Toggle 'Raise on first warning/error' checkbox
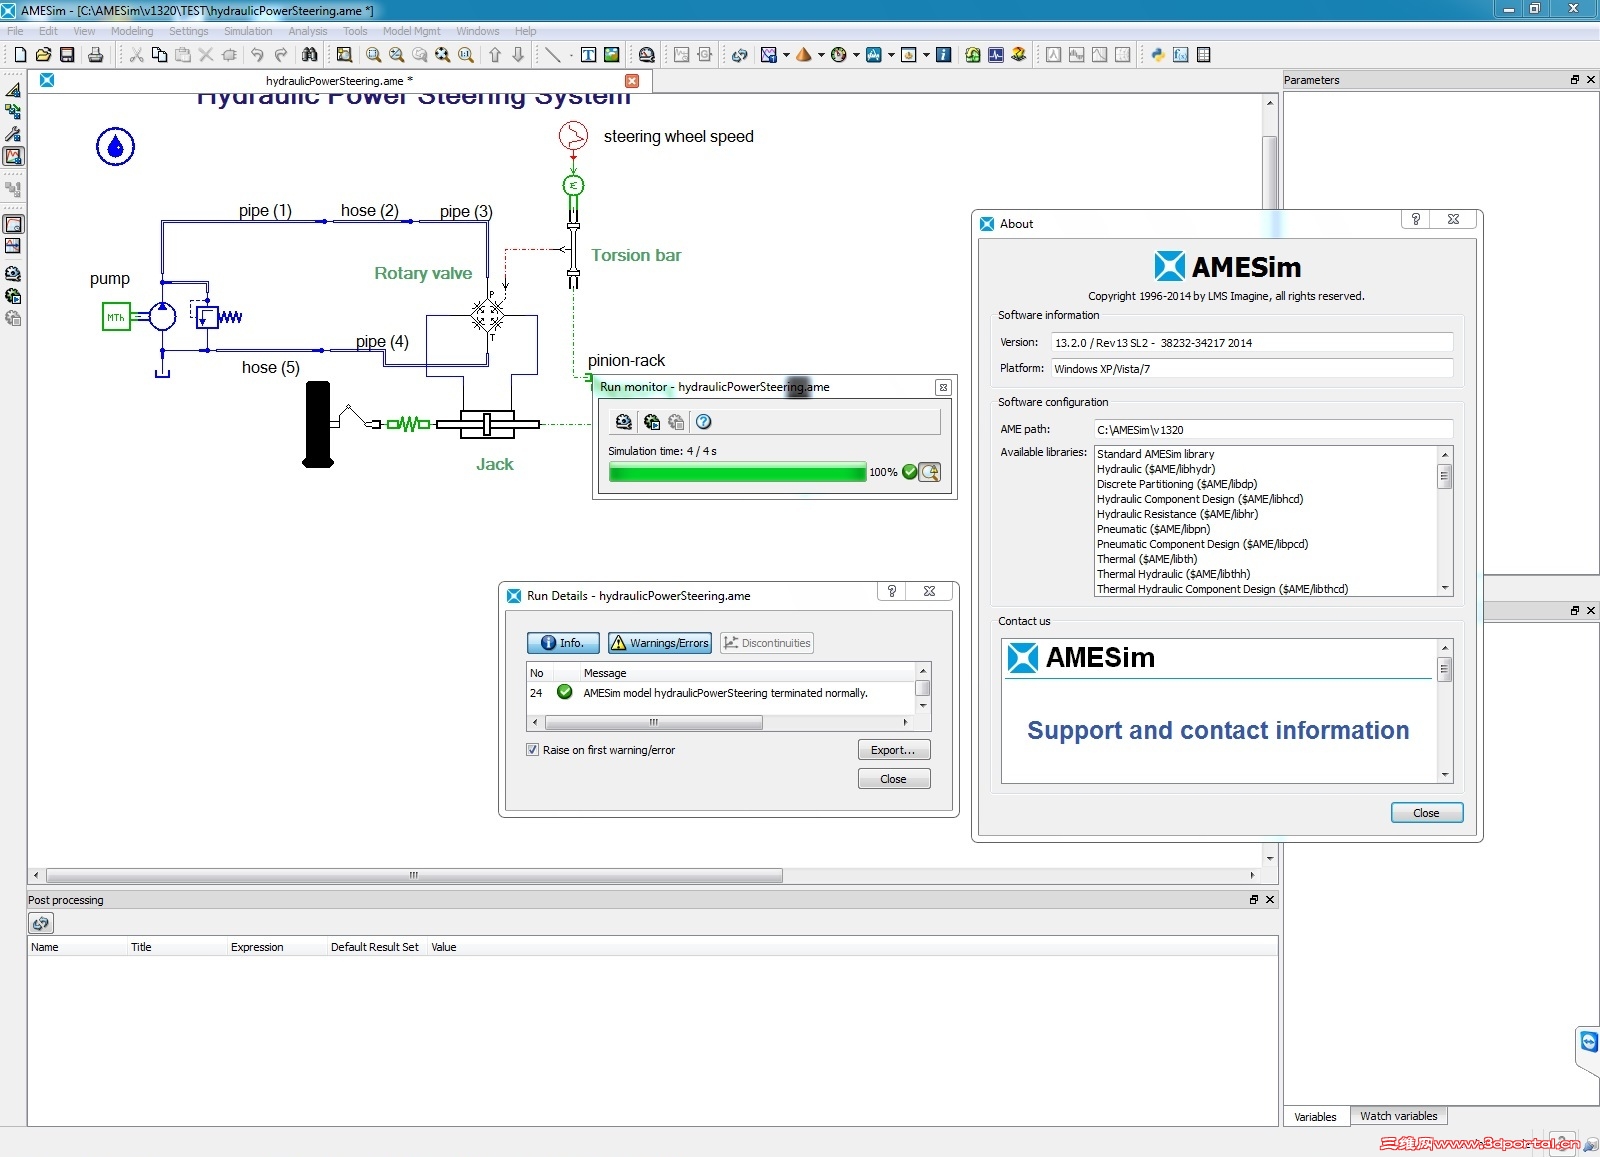 (533, 750)
